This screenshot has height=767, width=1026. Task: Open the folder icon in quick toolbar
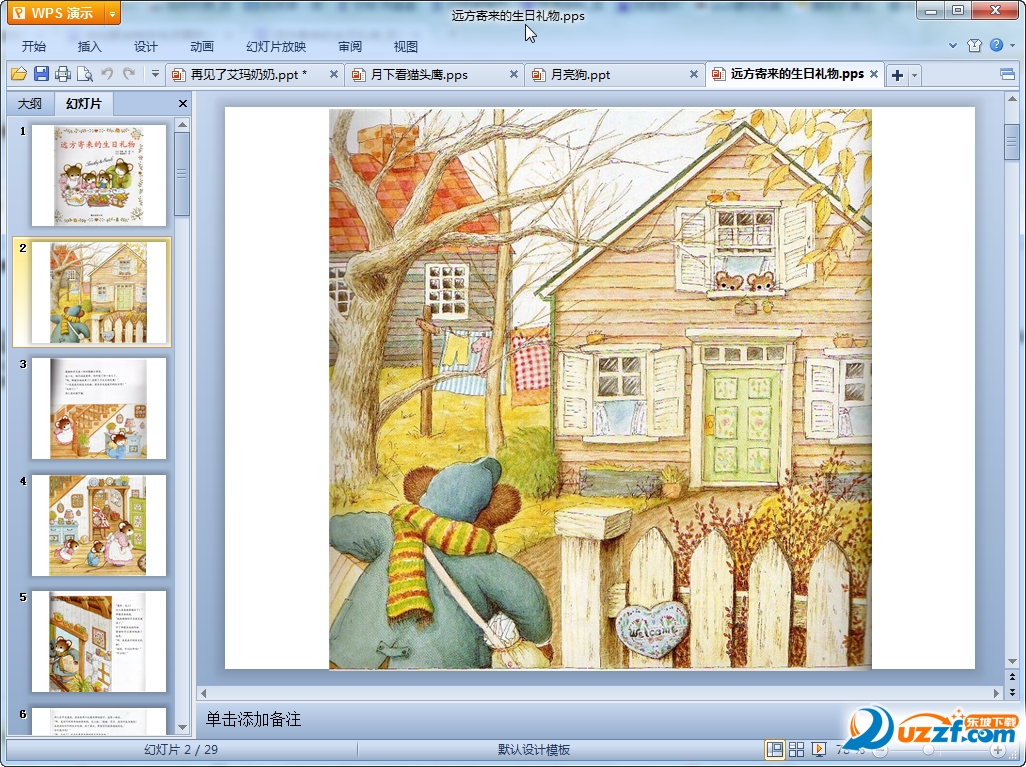pyautogui.click(x=18, y=74)
